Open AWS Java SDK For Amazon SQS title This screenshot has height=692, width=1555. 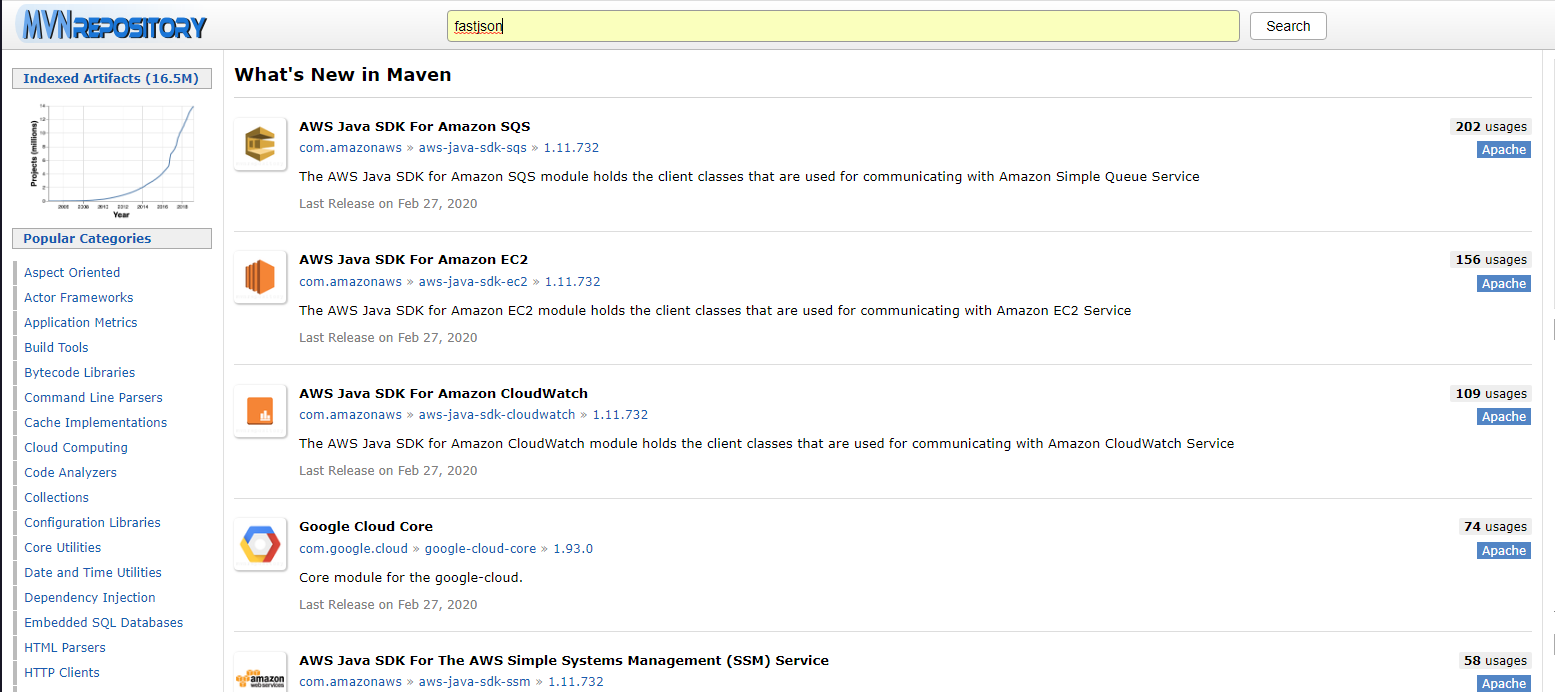[x=415, y=126]
